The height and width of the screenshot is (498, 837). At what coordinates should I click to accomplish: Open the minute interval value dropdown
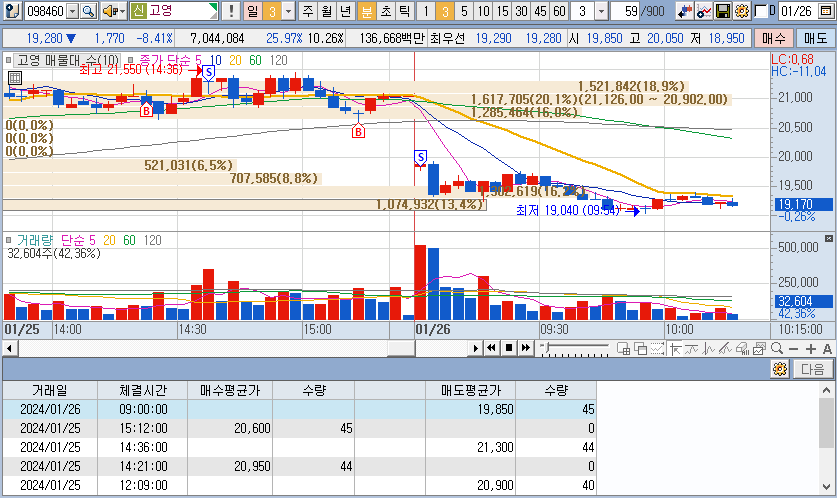(x=601, y=11)
